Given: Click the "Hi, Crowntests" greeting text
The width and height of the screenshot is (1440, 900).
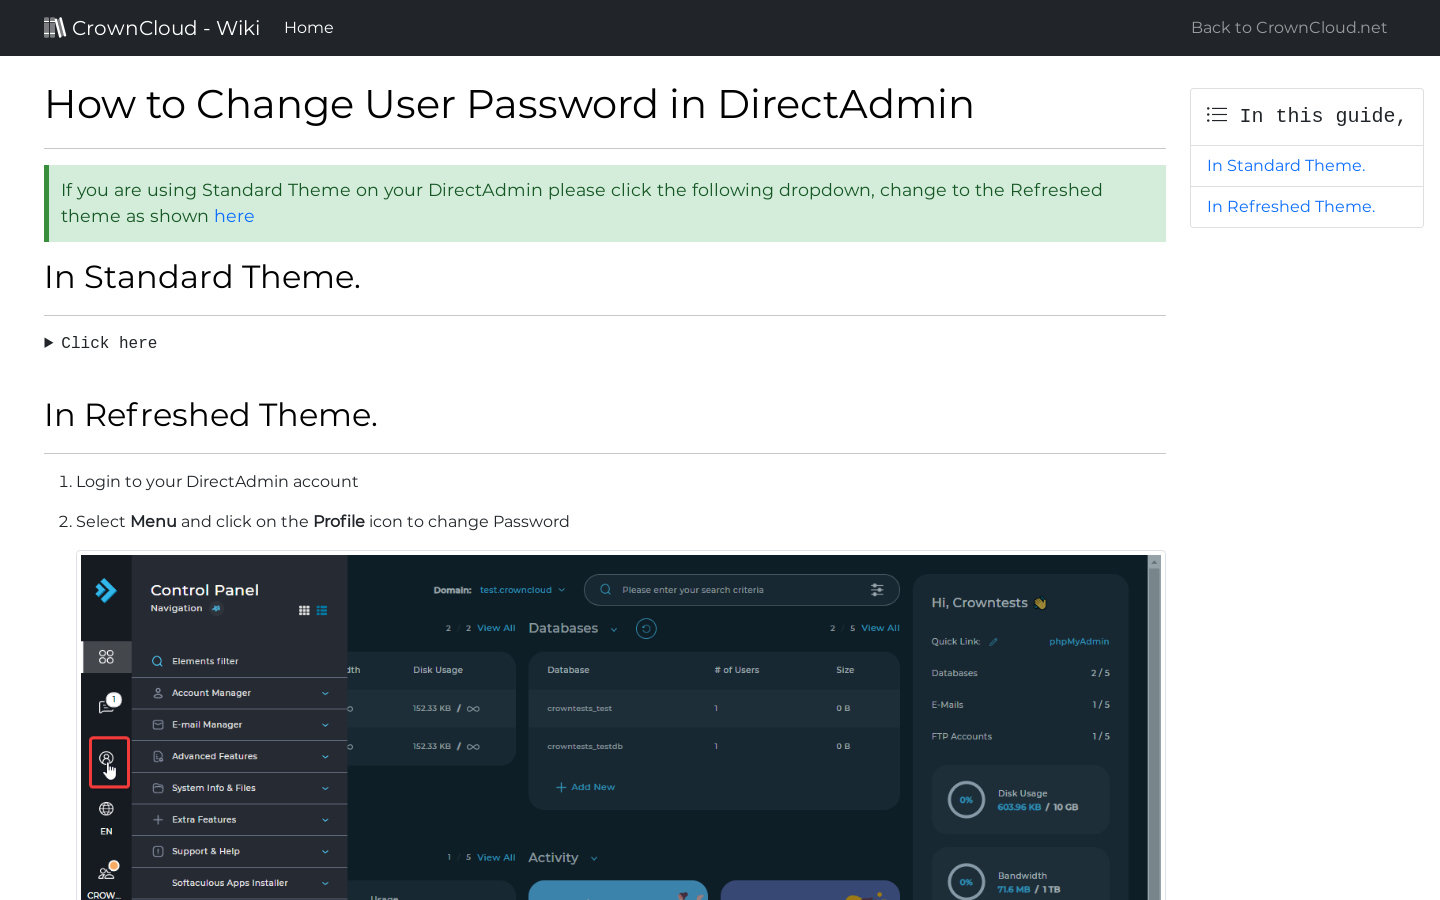Looking at the screenshot, I should [979, 603].
